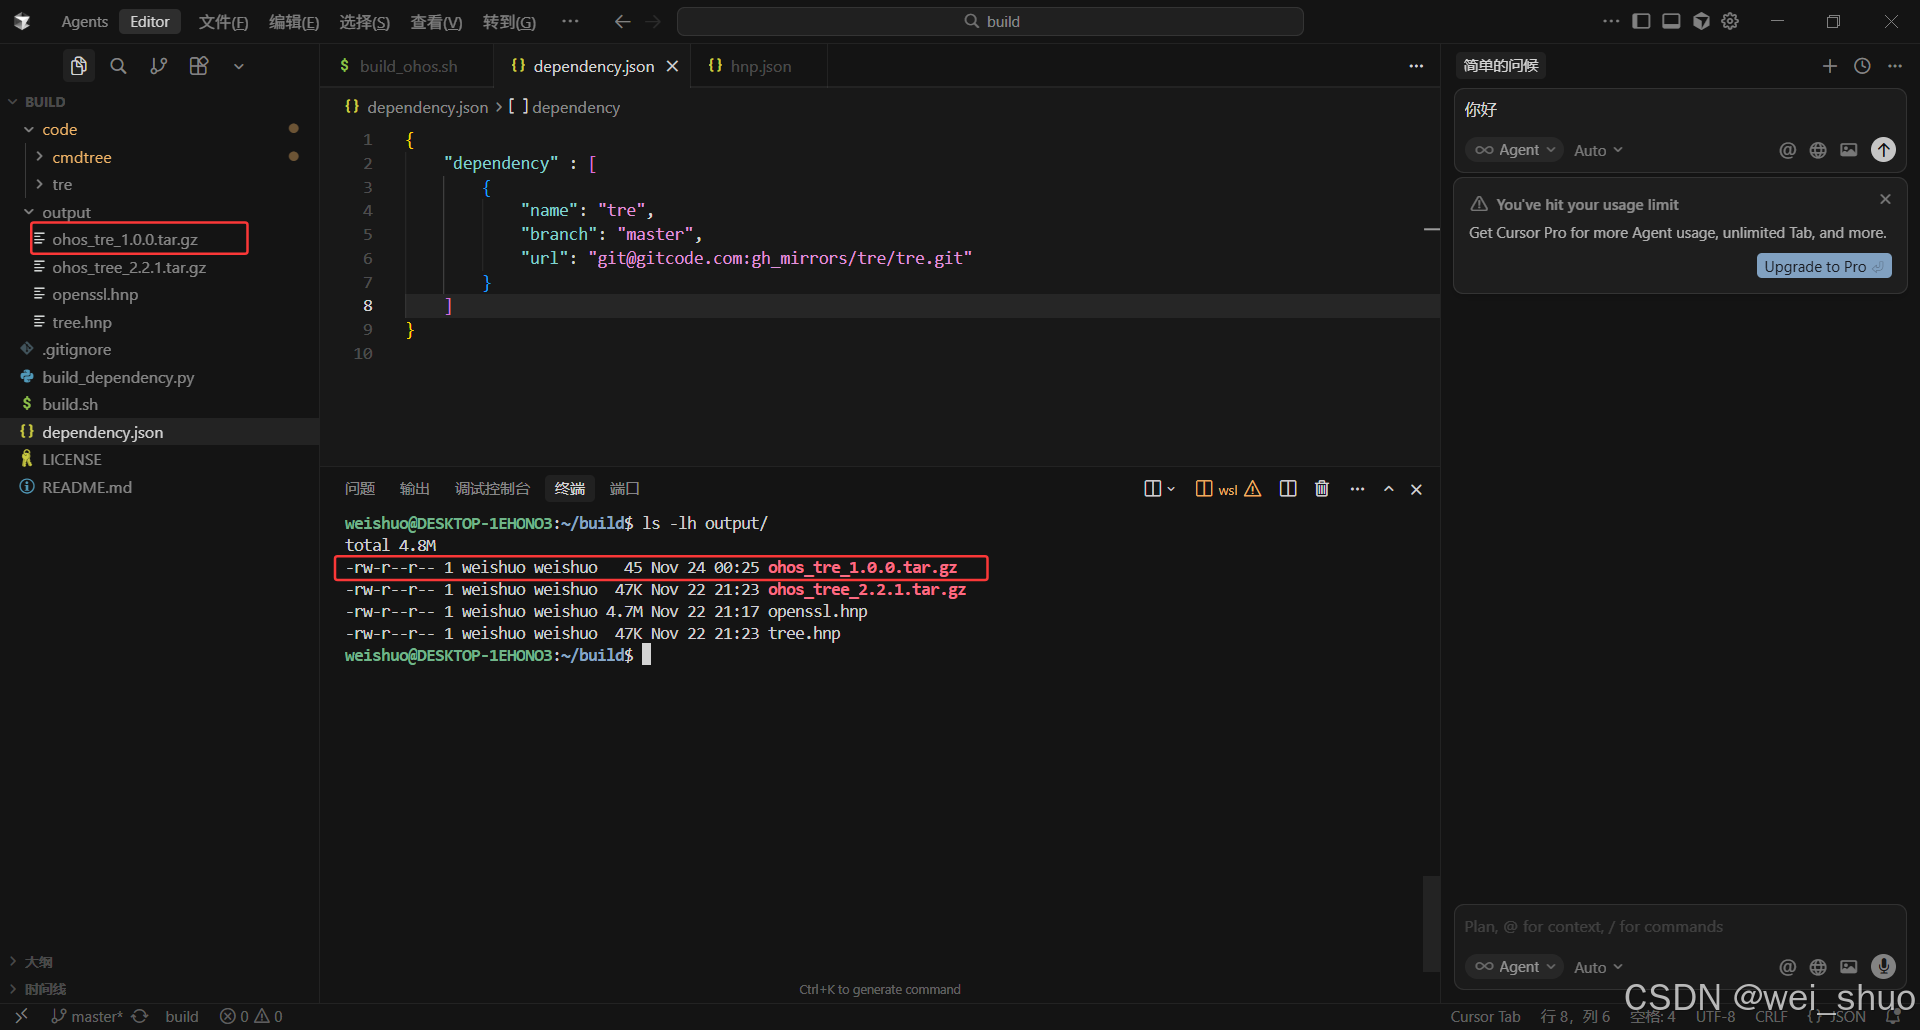
Task: Kill terminal with trash icon
Action: pyautogui.click(x=1322, y=489)
